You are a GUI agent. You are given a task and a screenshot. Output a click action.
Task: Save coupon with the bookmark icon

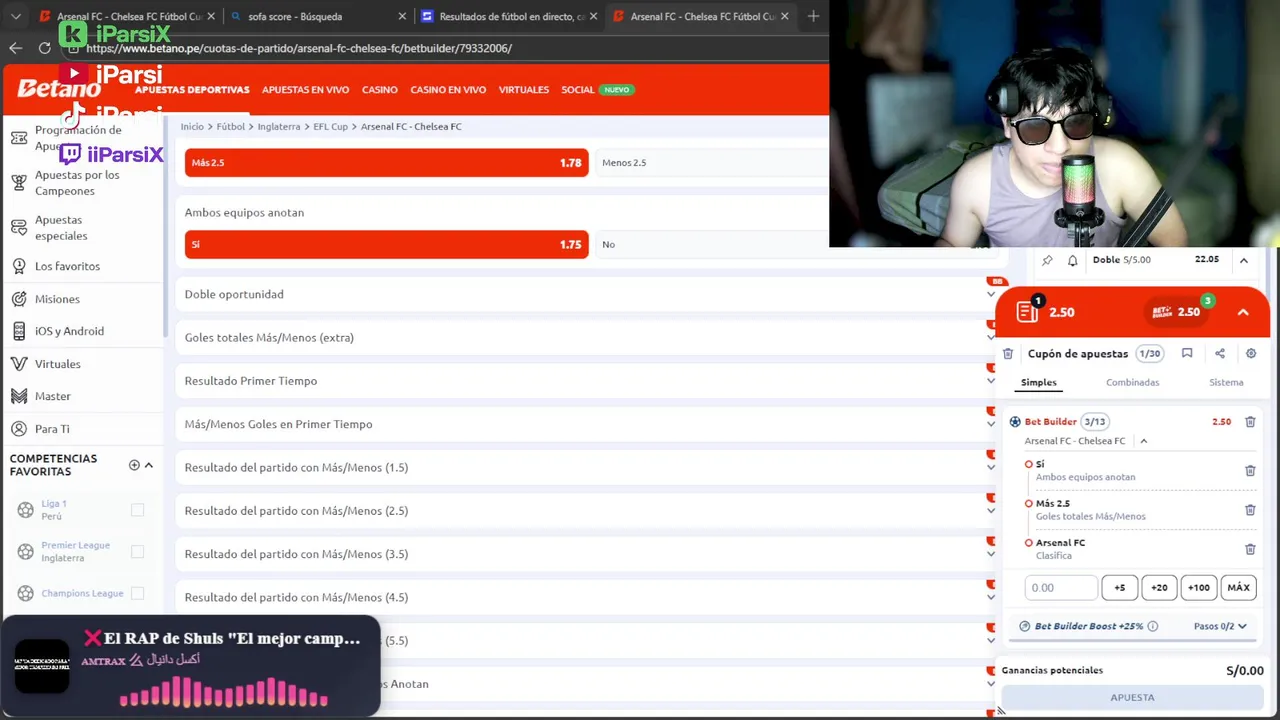(x=1187, y=353)
